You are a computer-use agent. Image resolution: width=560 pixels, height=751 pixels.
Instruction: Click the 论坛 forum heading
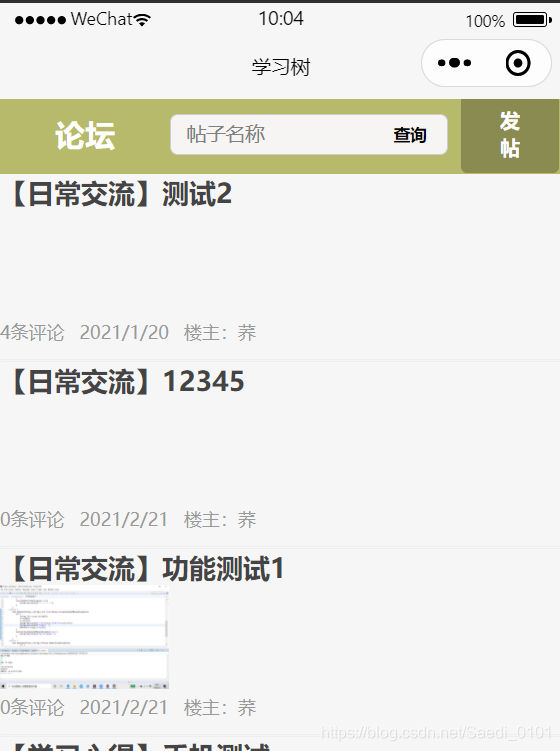click(x=85, y=136)
